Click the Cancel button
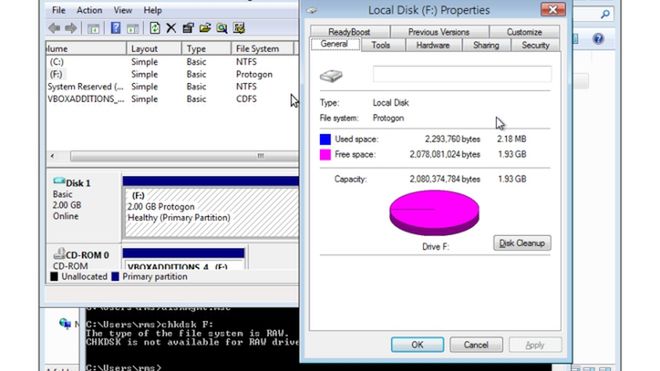 [x=476, y=345]
